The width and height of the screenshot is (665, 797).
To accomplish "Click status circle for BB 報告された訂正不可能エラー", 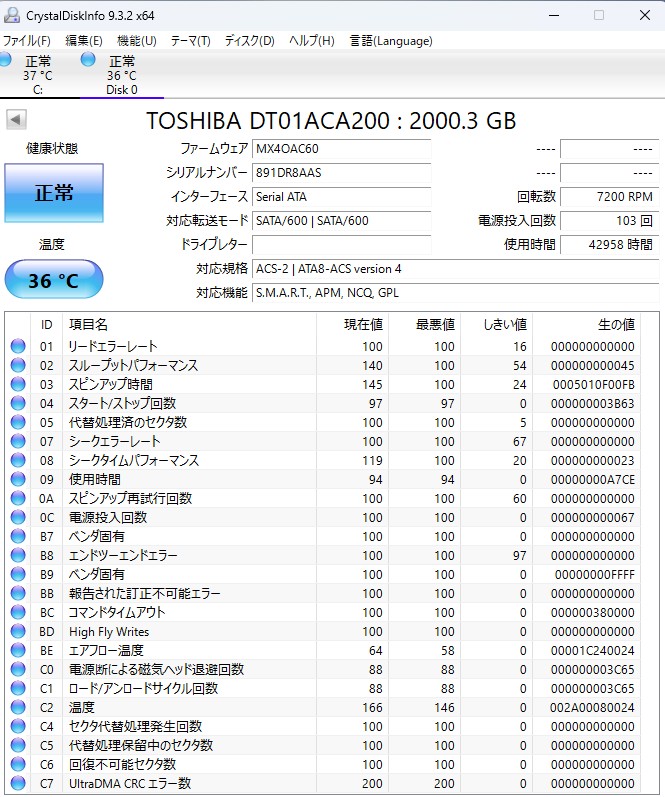I will click(x=18, y=593).
